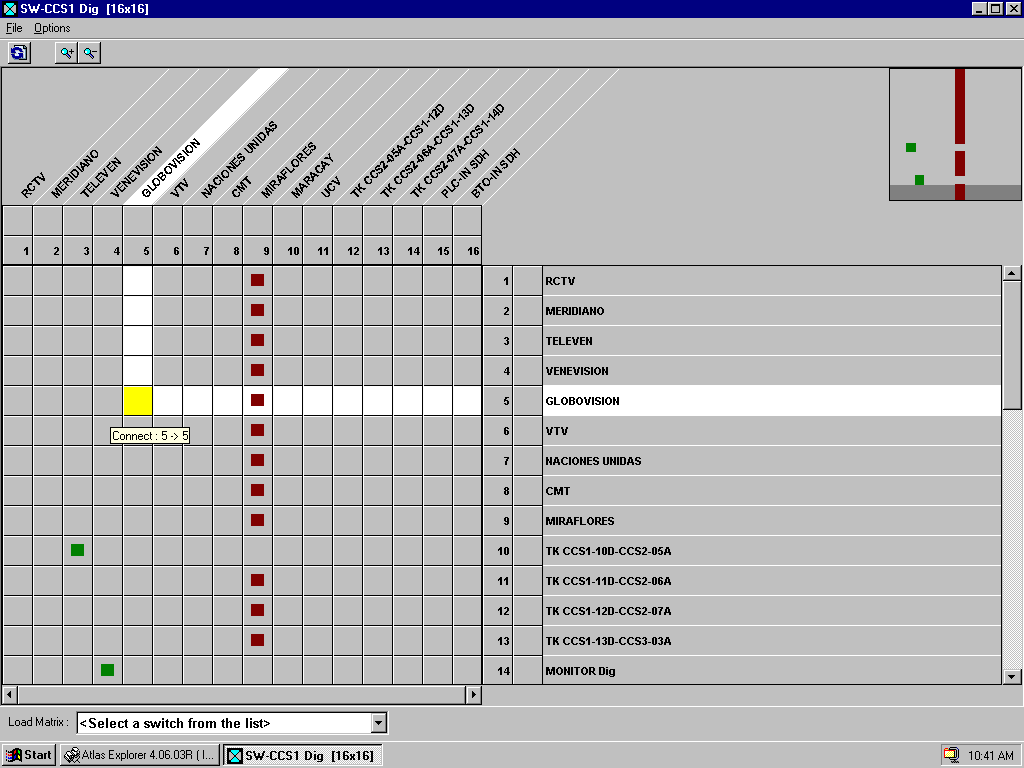Click the vertical scrollbar up arrow
The image size is (1024, 768).
[x=1011, y=273]
